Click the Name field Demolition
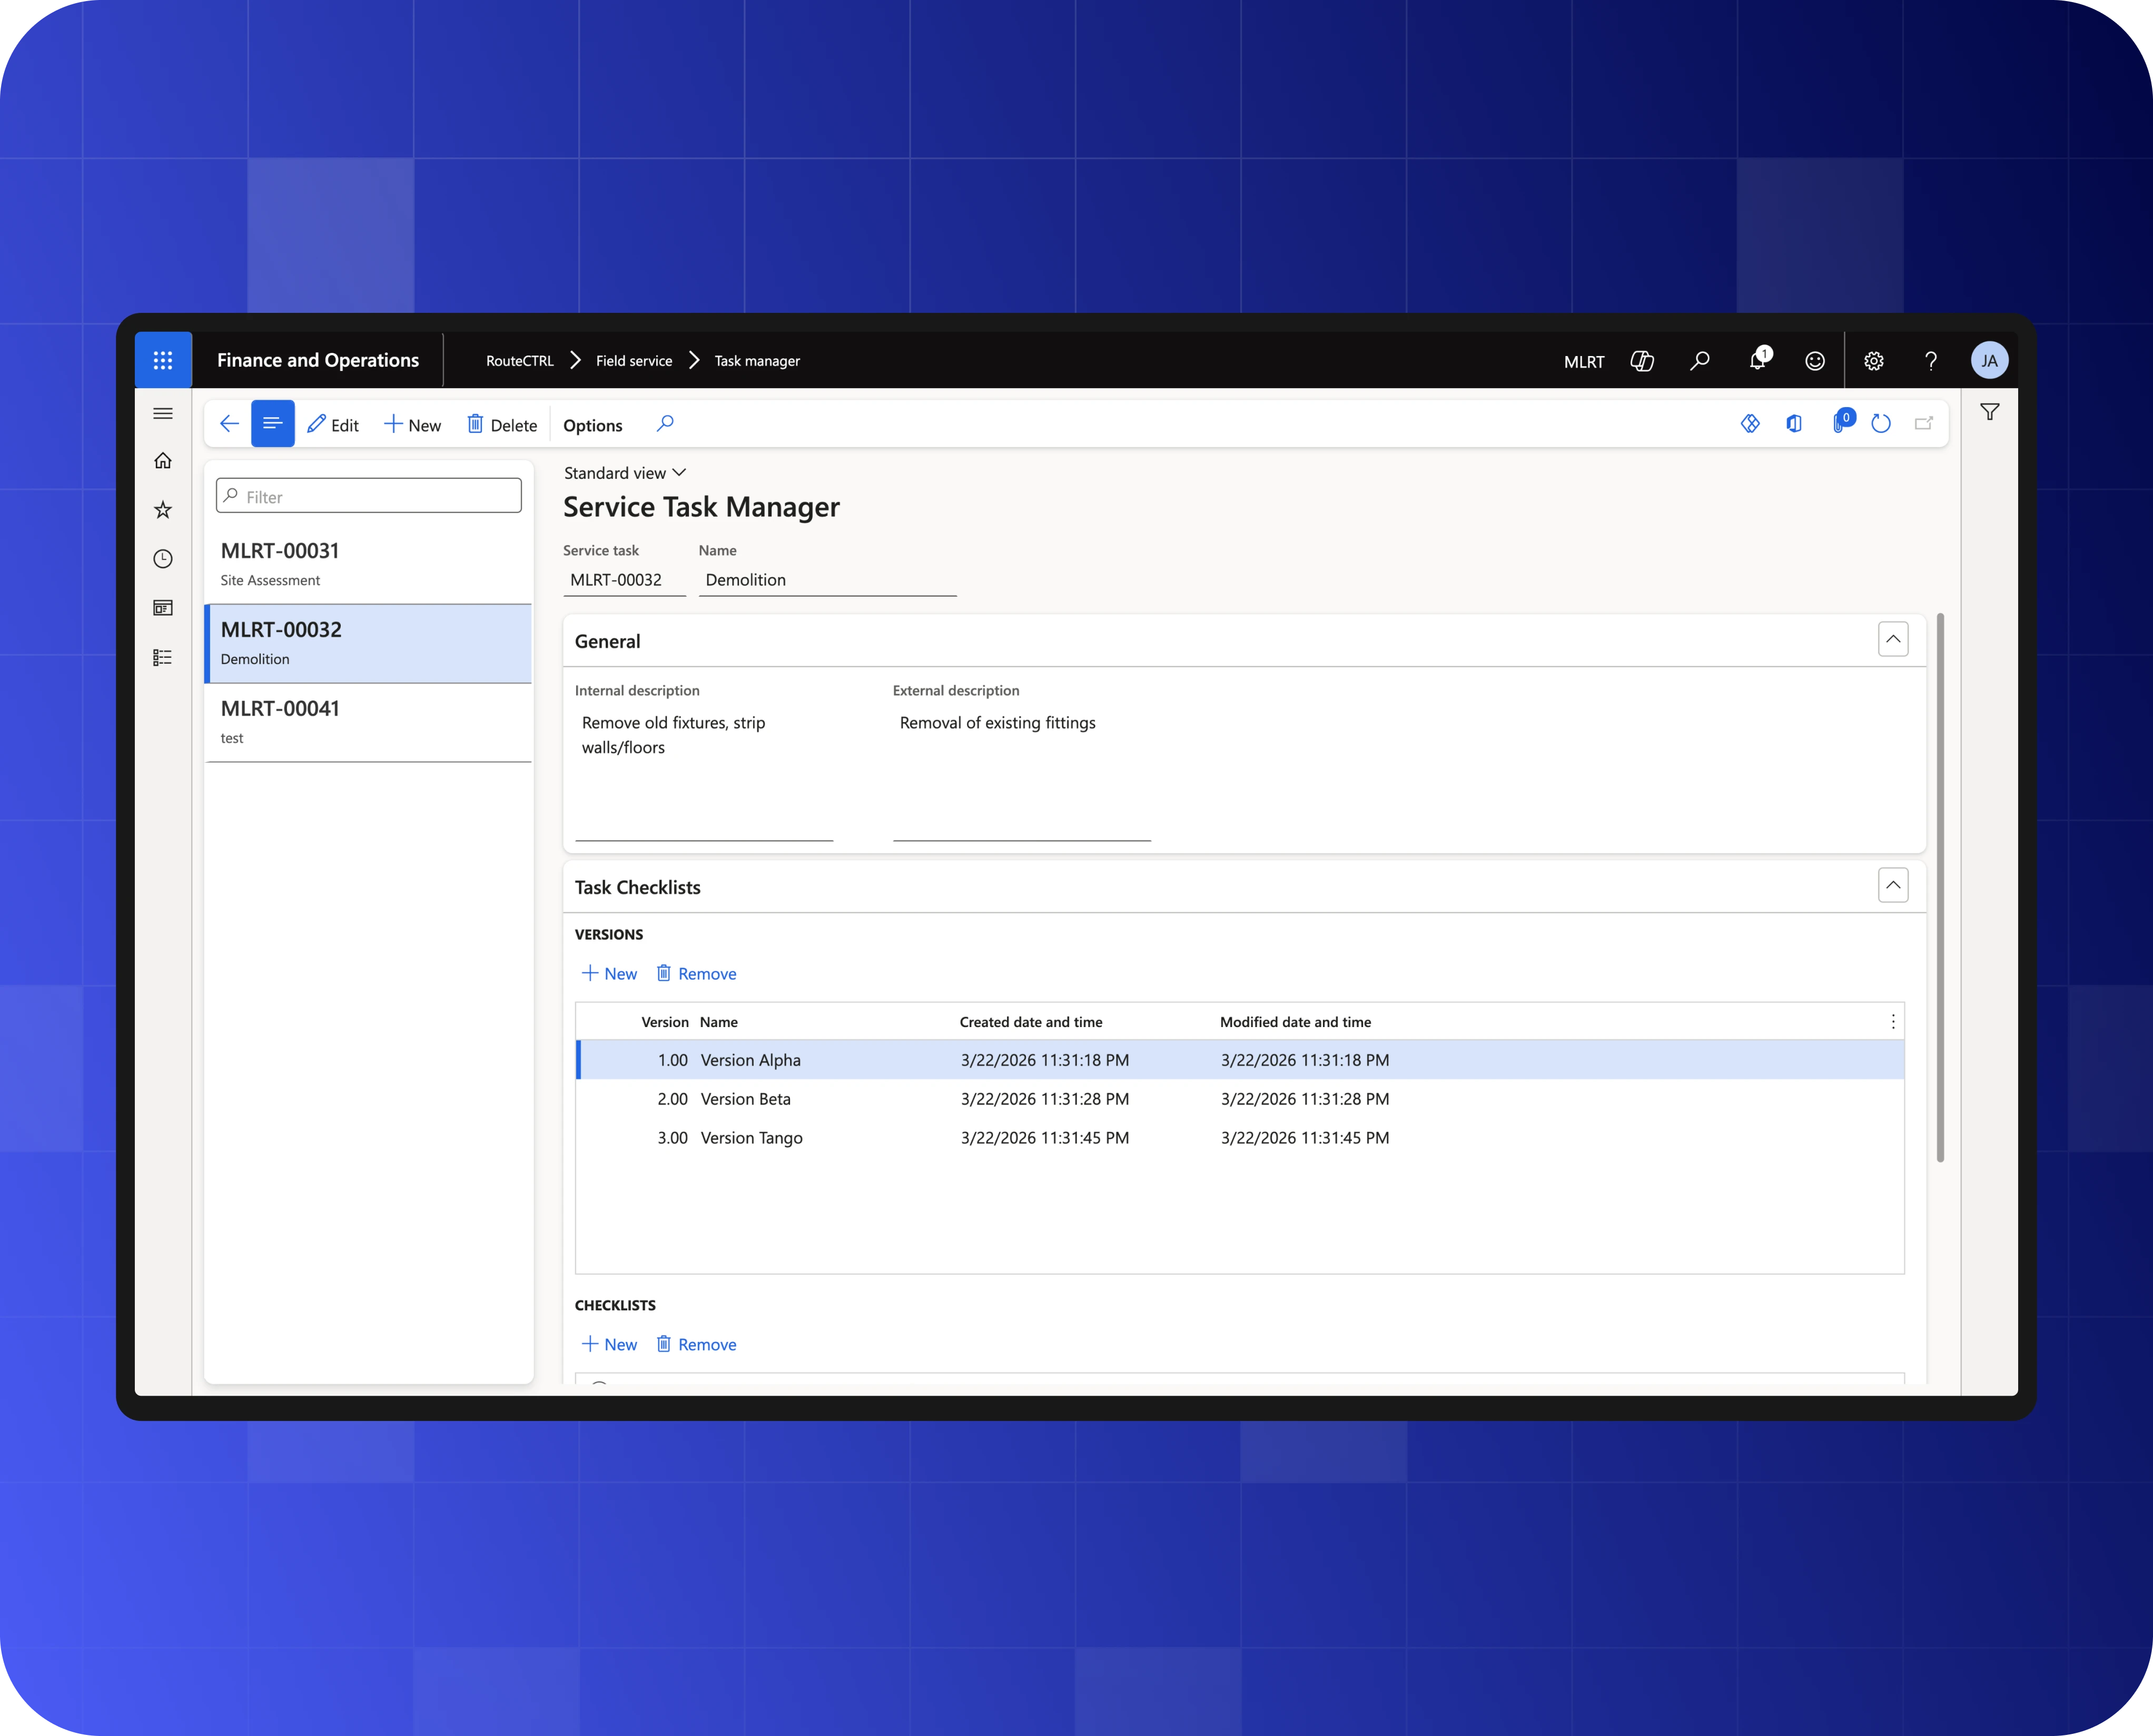The image size is (2153, 1736). coord(827,580)
